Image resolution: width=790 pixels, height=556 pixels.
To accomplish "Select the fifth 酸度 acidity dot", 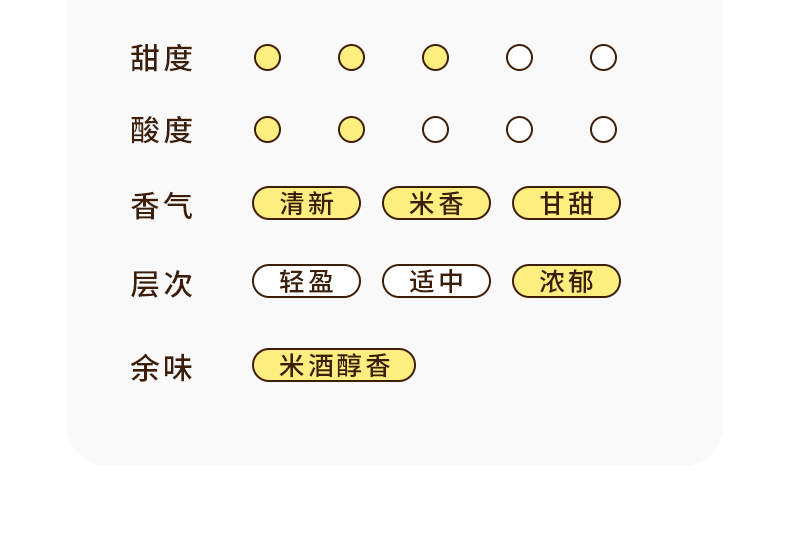I will (x=603, y=130).
